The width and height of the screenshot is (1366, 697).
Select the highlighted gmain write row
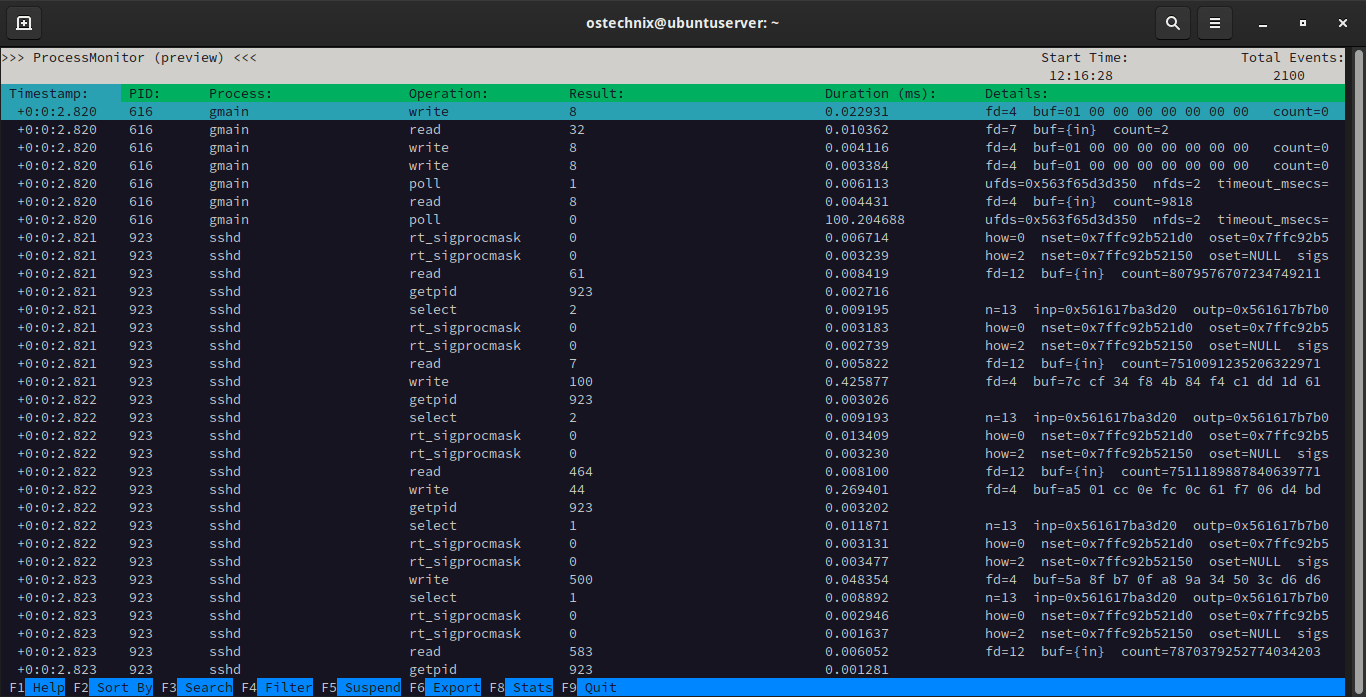428,111
